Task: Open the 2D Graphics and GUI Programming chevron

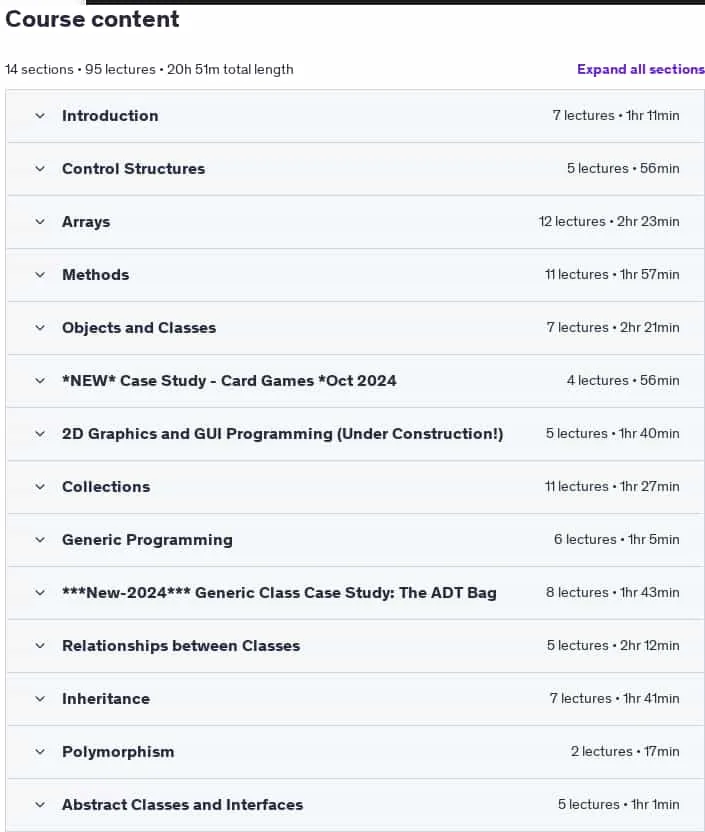Action: [x=40, y=434]
